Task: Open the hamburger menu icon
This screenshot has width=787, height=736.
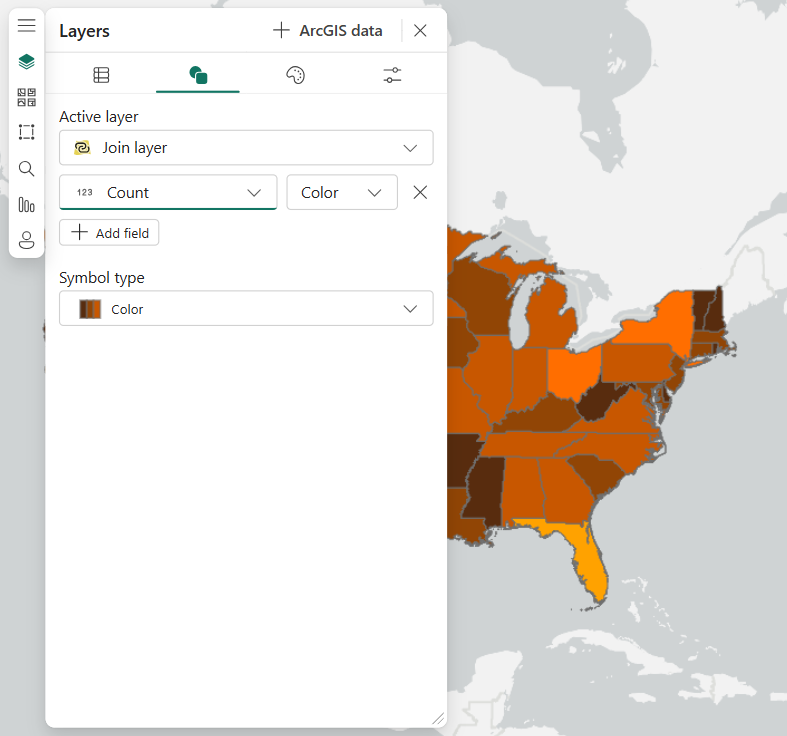Action: point(27,26)
